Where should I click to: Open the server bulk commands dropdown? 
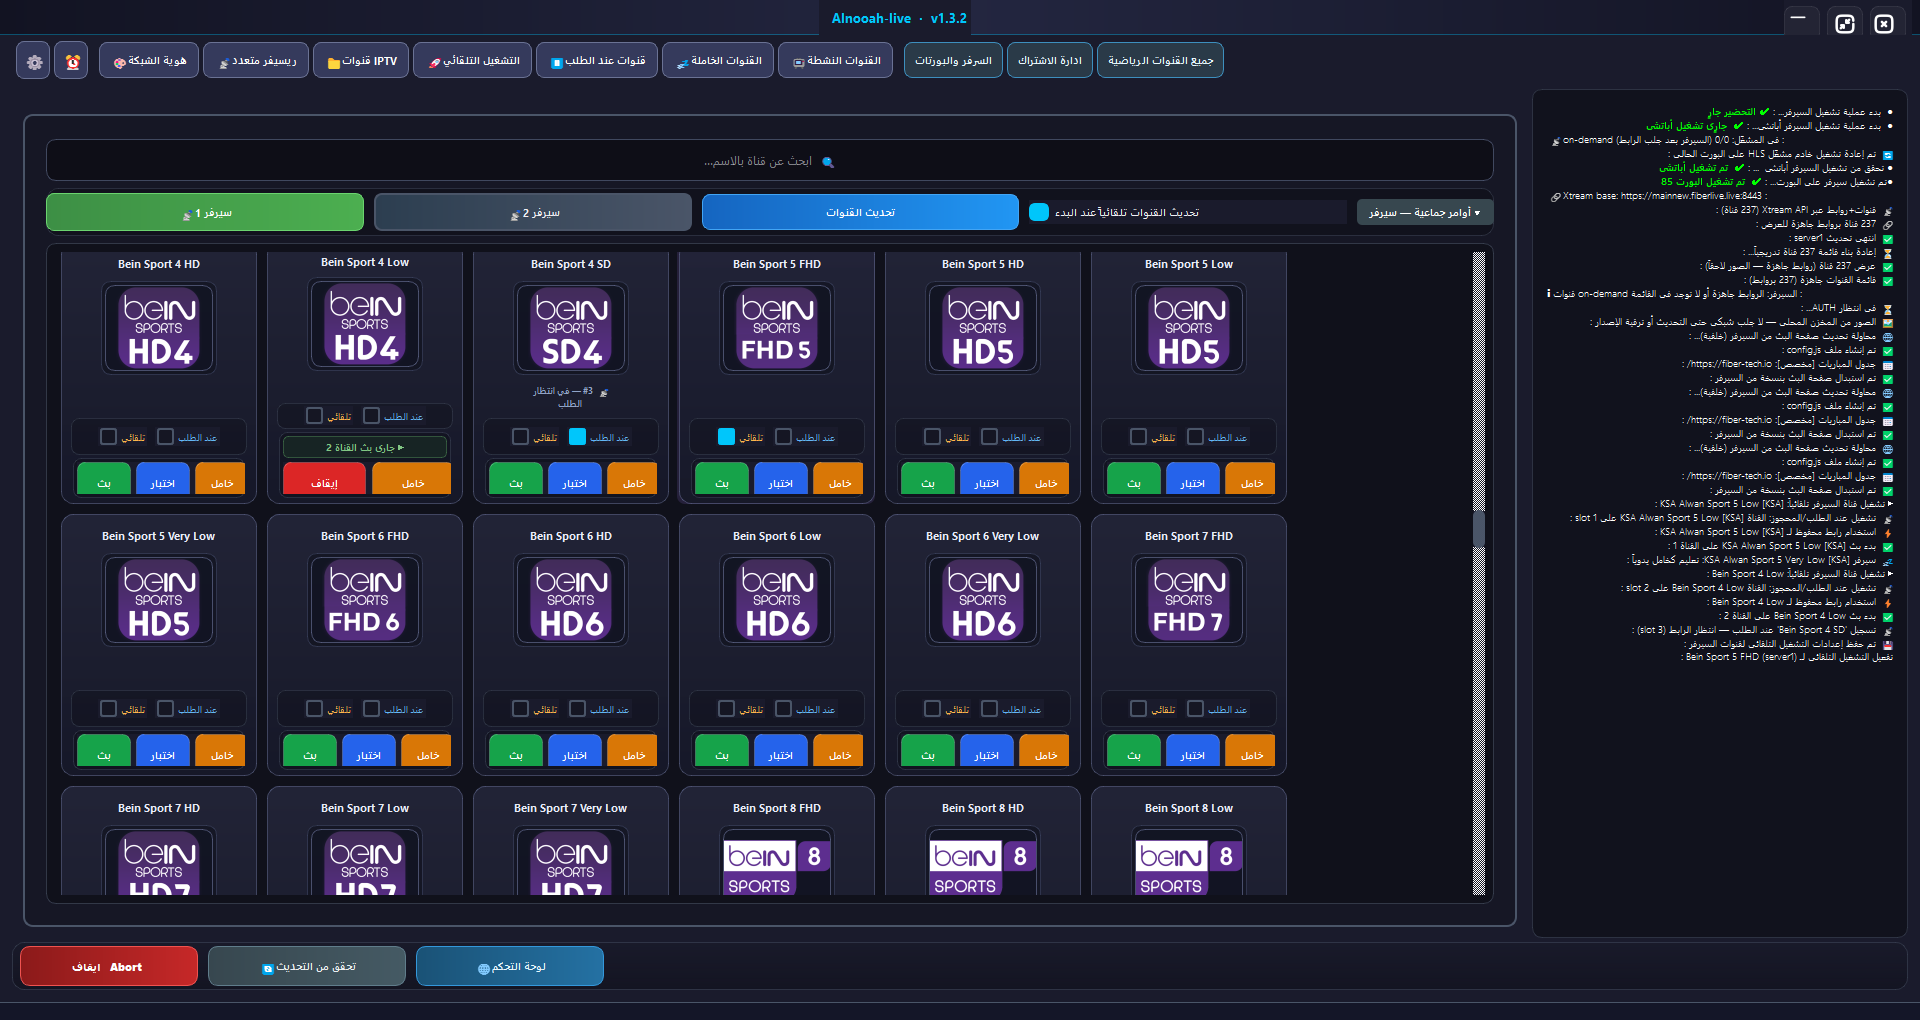pos(1425,212)
